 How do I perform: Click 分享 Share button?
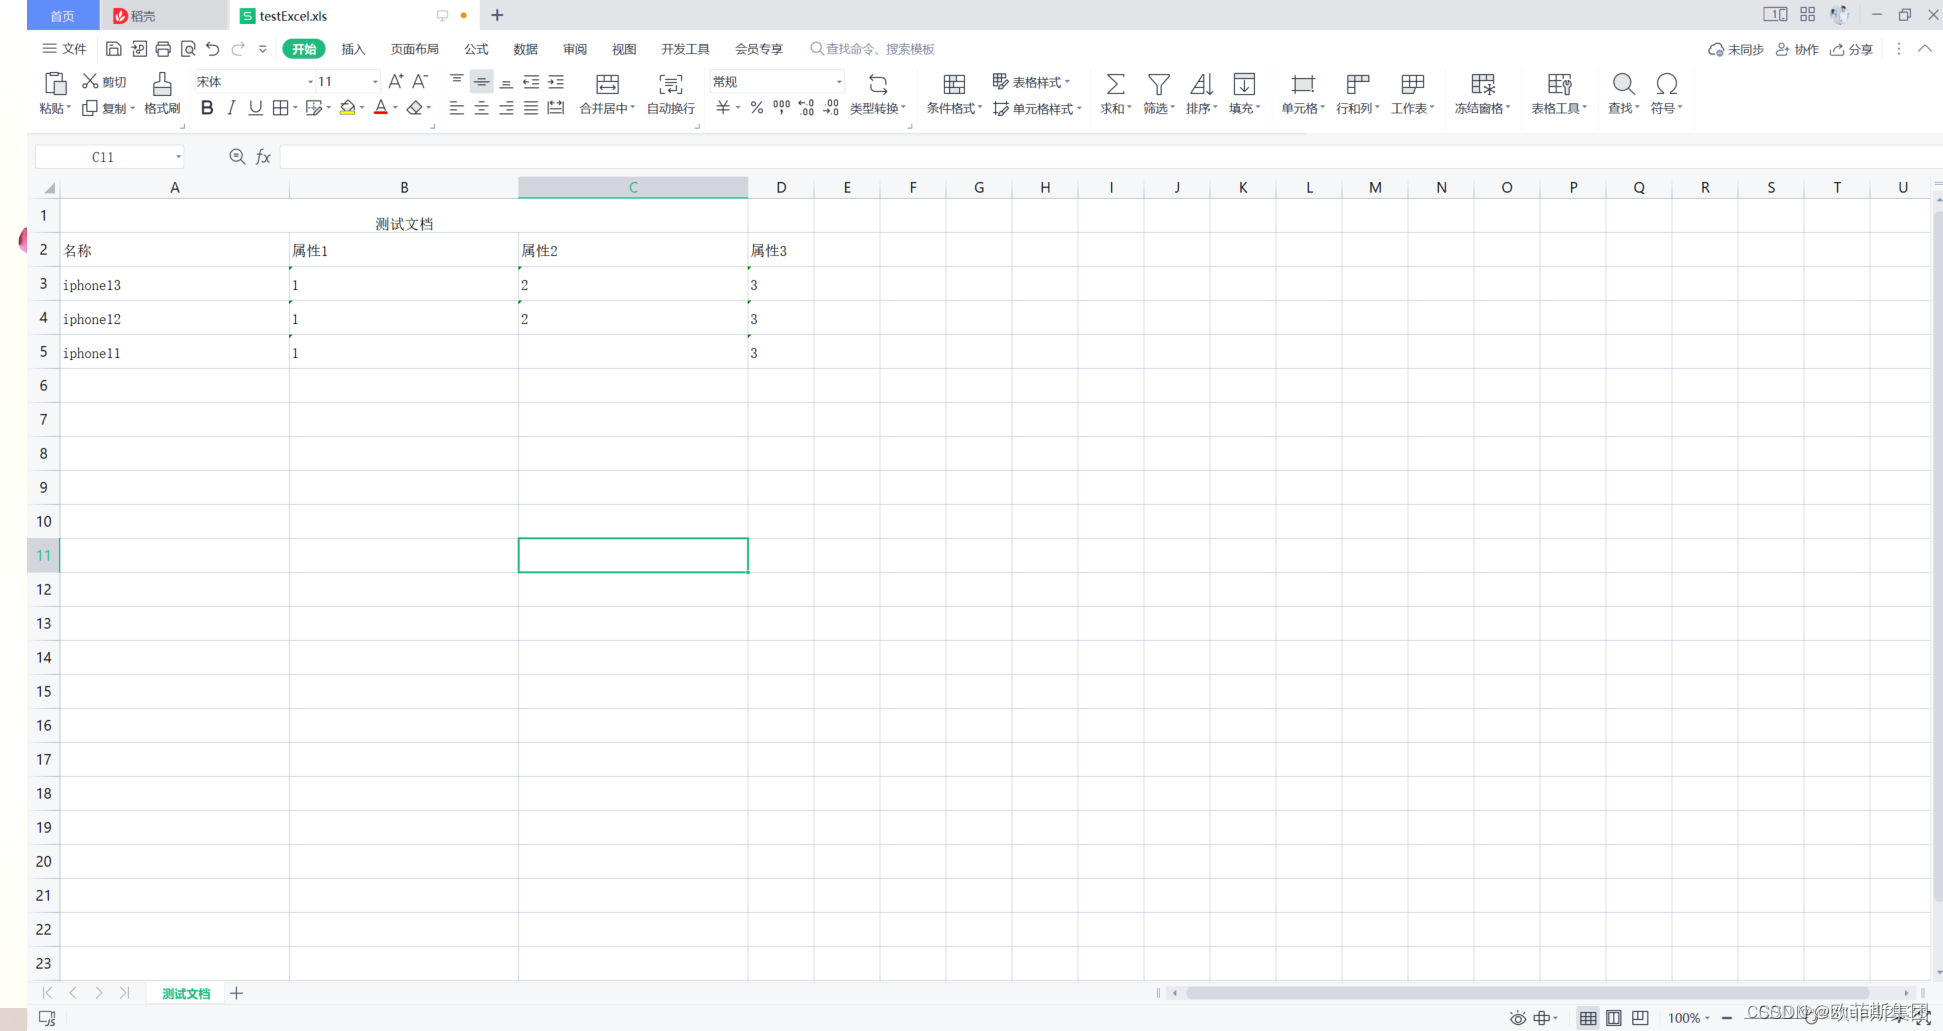(x=1851, y=49)
